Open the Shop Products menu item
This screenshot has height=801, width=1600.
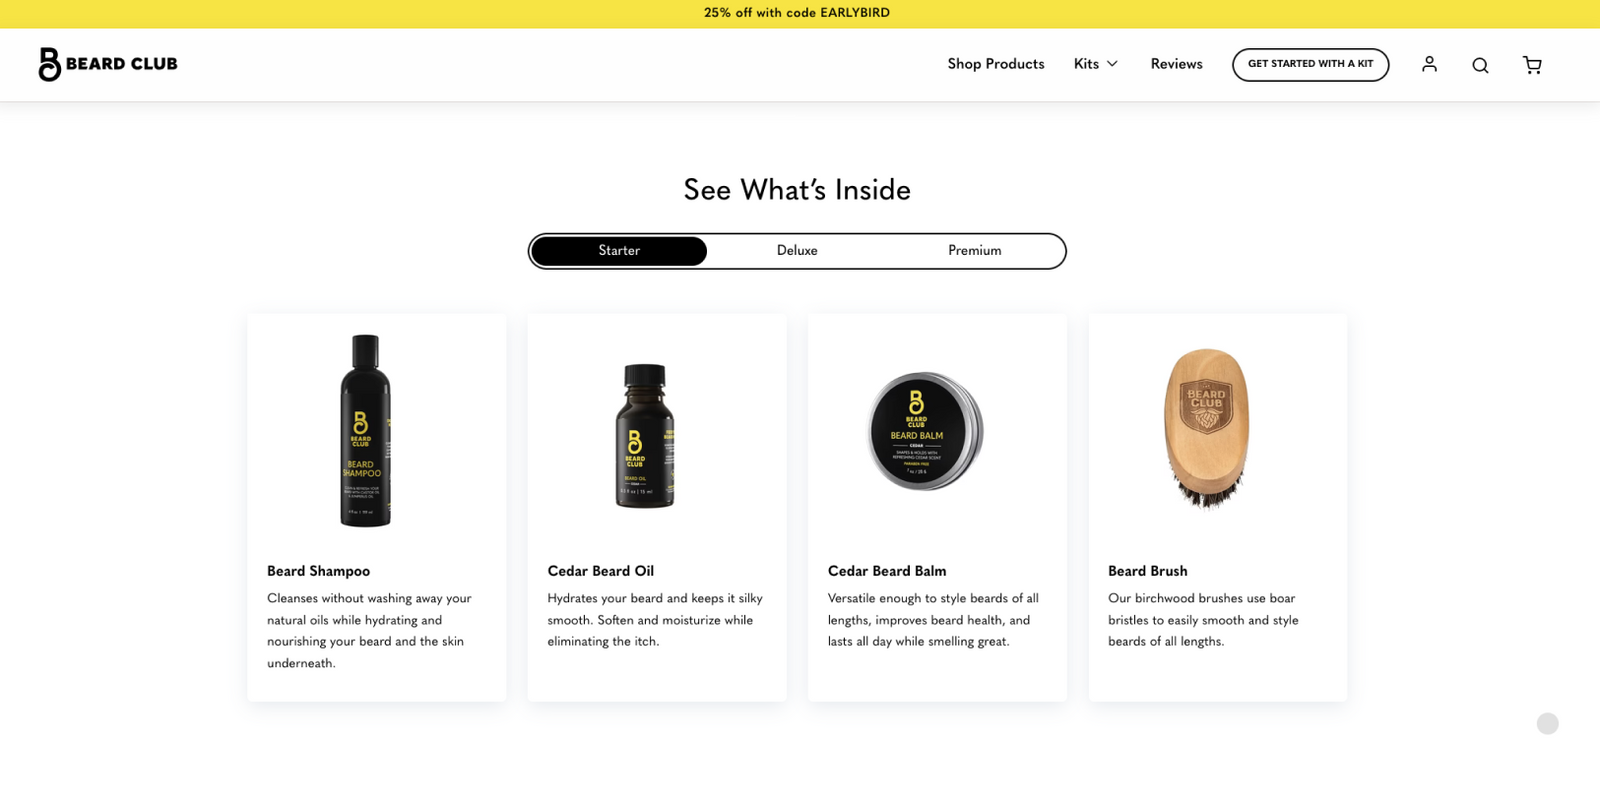point(996,64)
